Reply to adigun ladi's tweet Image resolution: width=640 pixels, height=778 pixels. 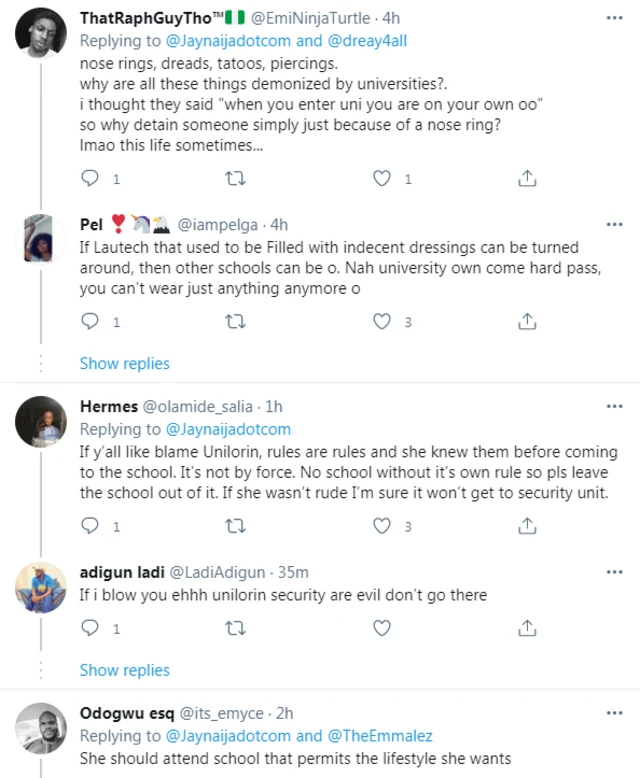(x=90, y=629)
